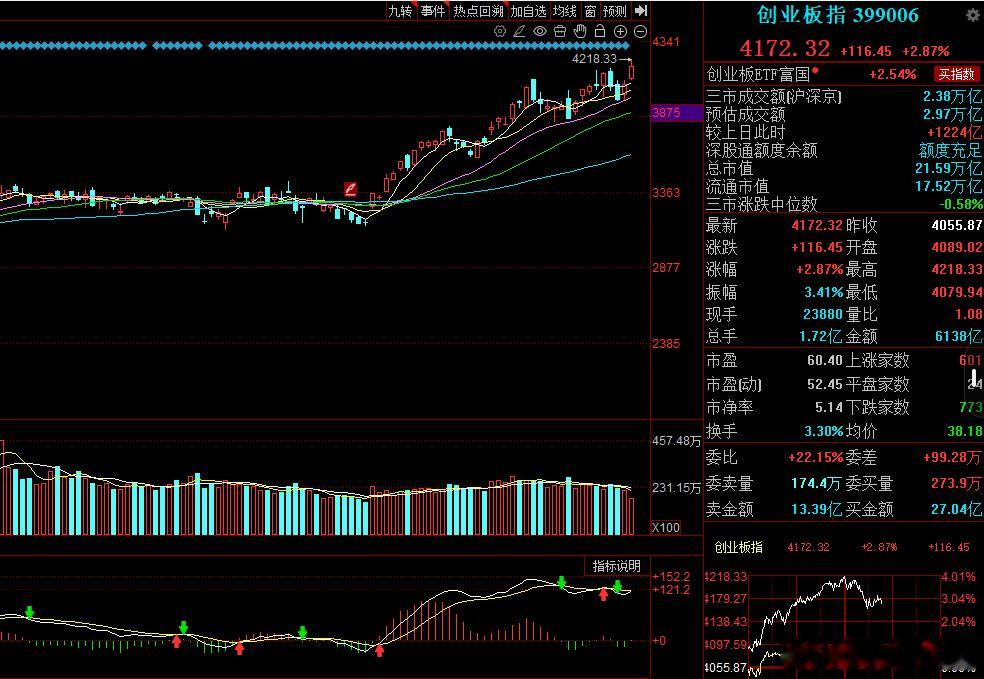
Task: Open chart settings gear icon
Action: [500, 31]
